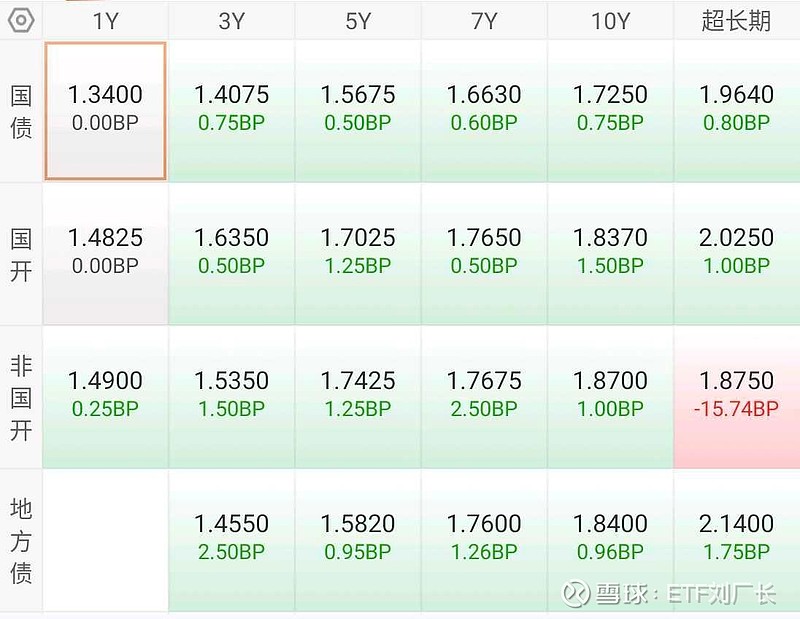800x619 pixels.
Task: Click the 国开 5Y yield cell 1.7025
Action: point(358,253)
